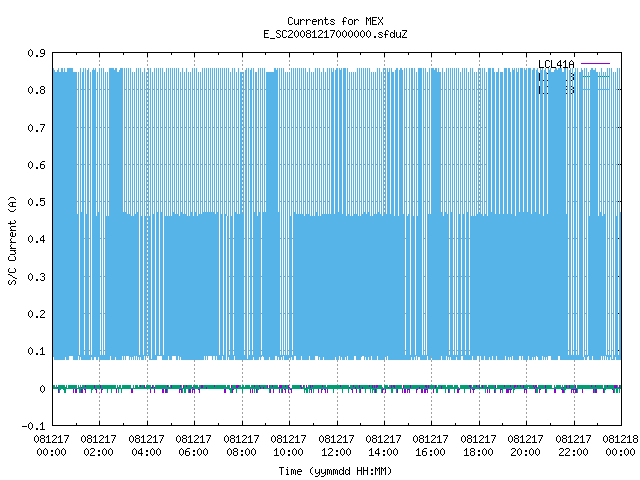The image size is (640, 480).
Task: Click the 081218 00:00 x-axis tick label
Action: (620, 446)
